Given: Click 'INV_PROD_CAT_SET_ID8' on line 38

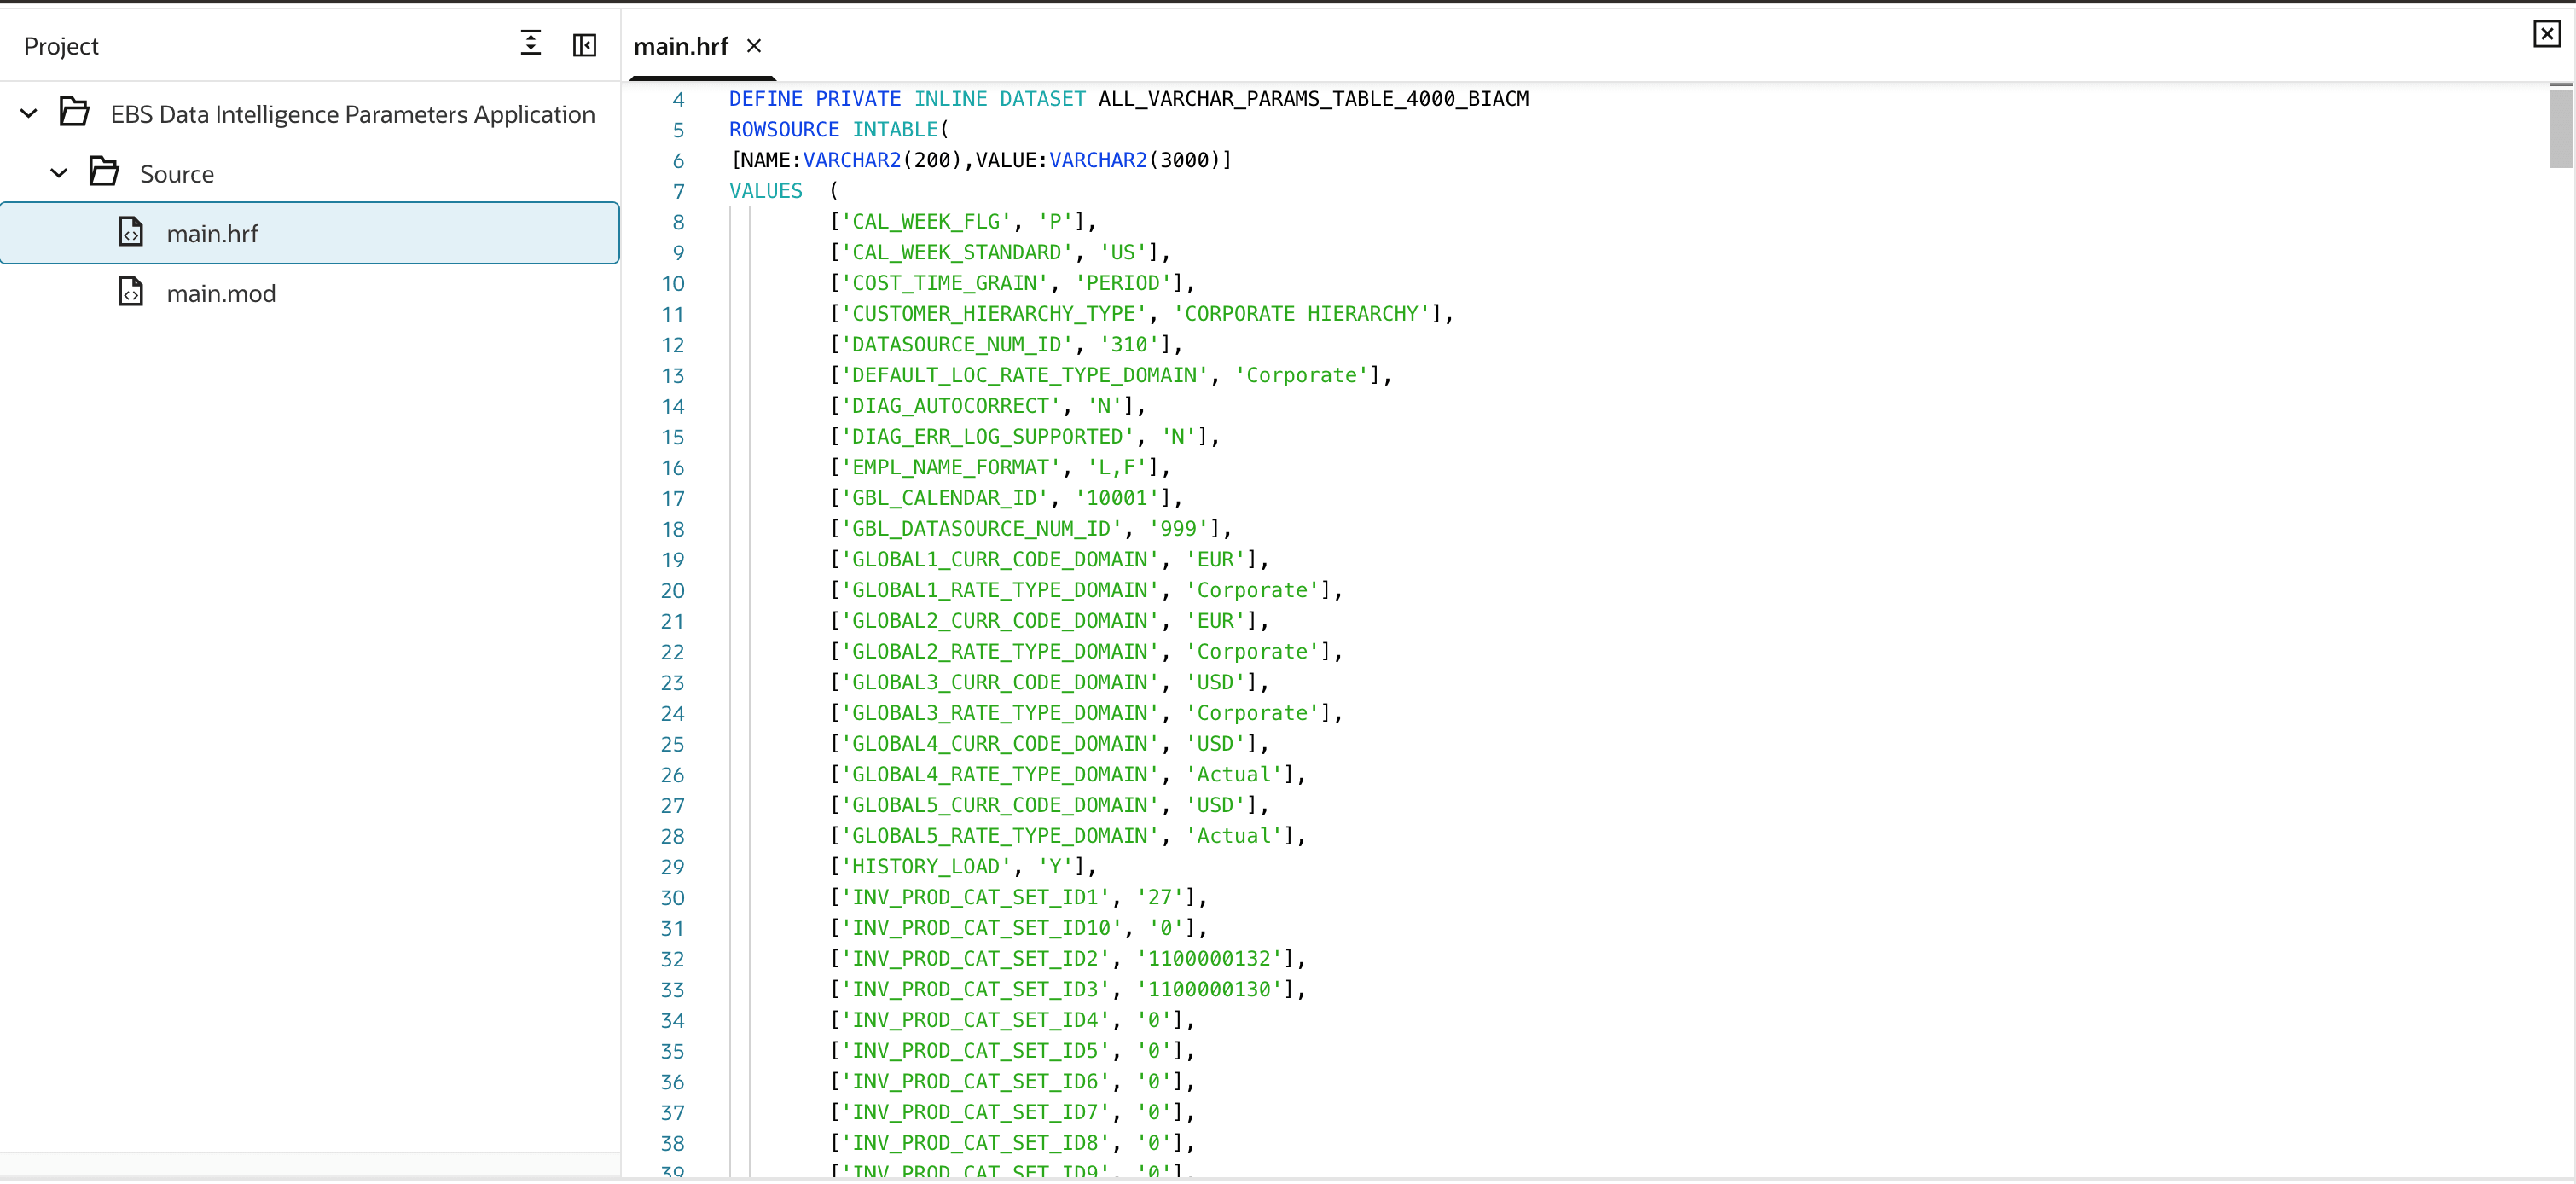Looking at the screenshot, I should (975, 1142).
